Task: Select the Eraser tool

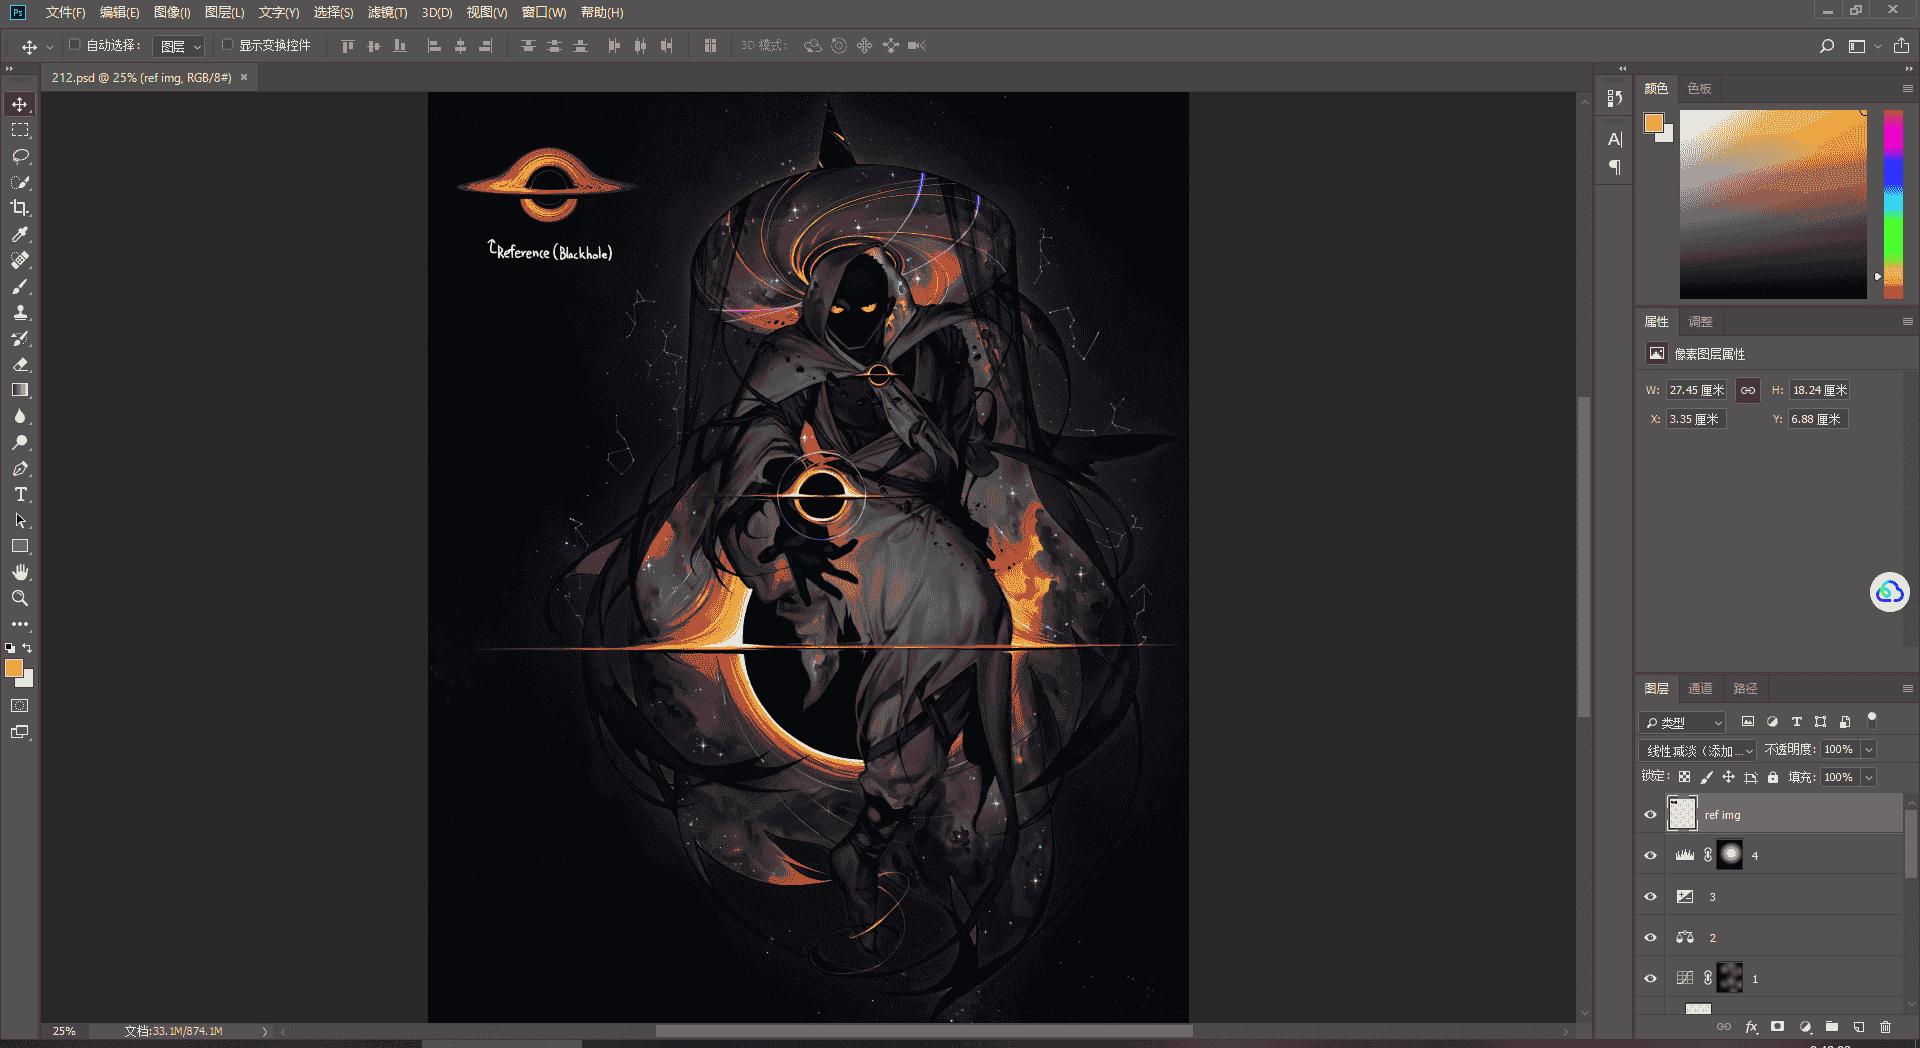Action: [x=20, y=364]
